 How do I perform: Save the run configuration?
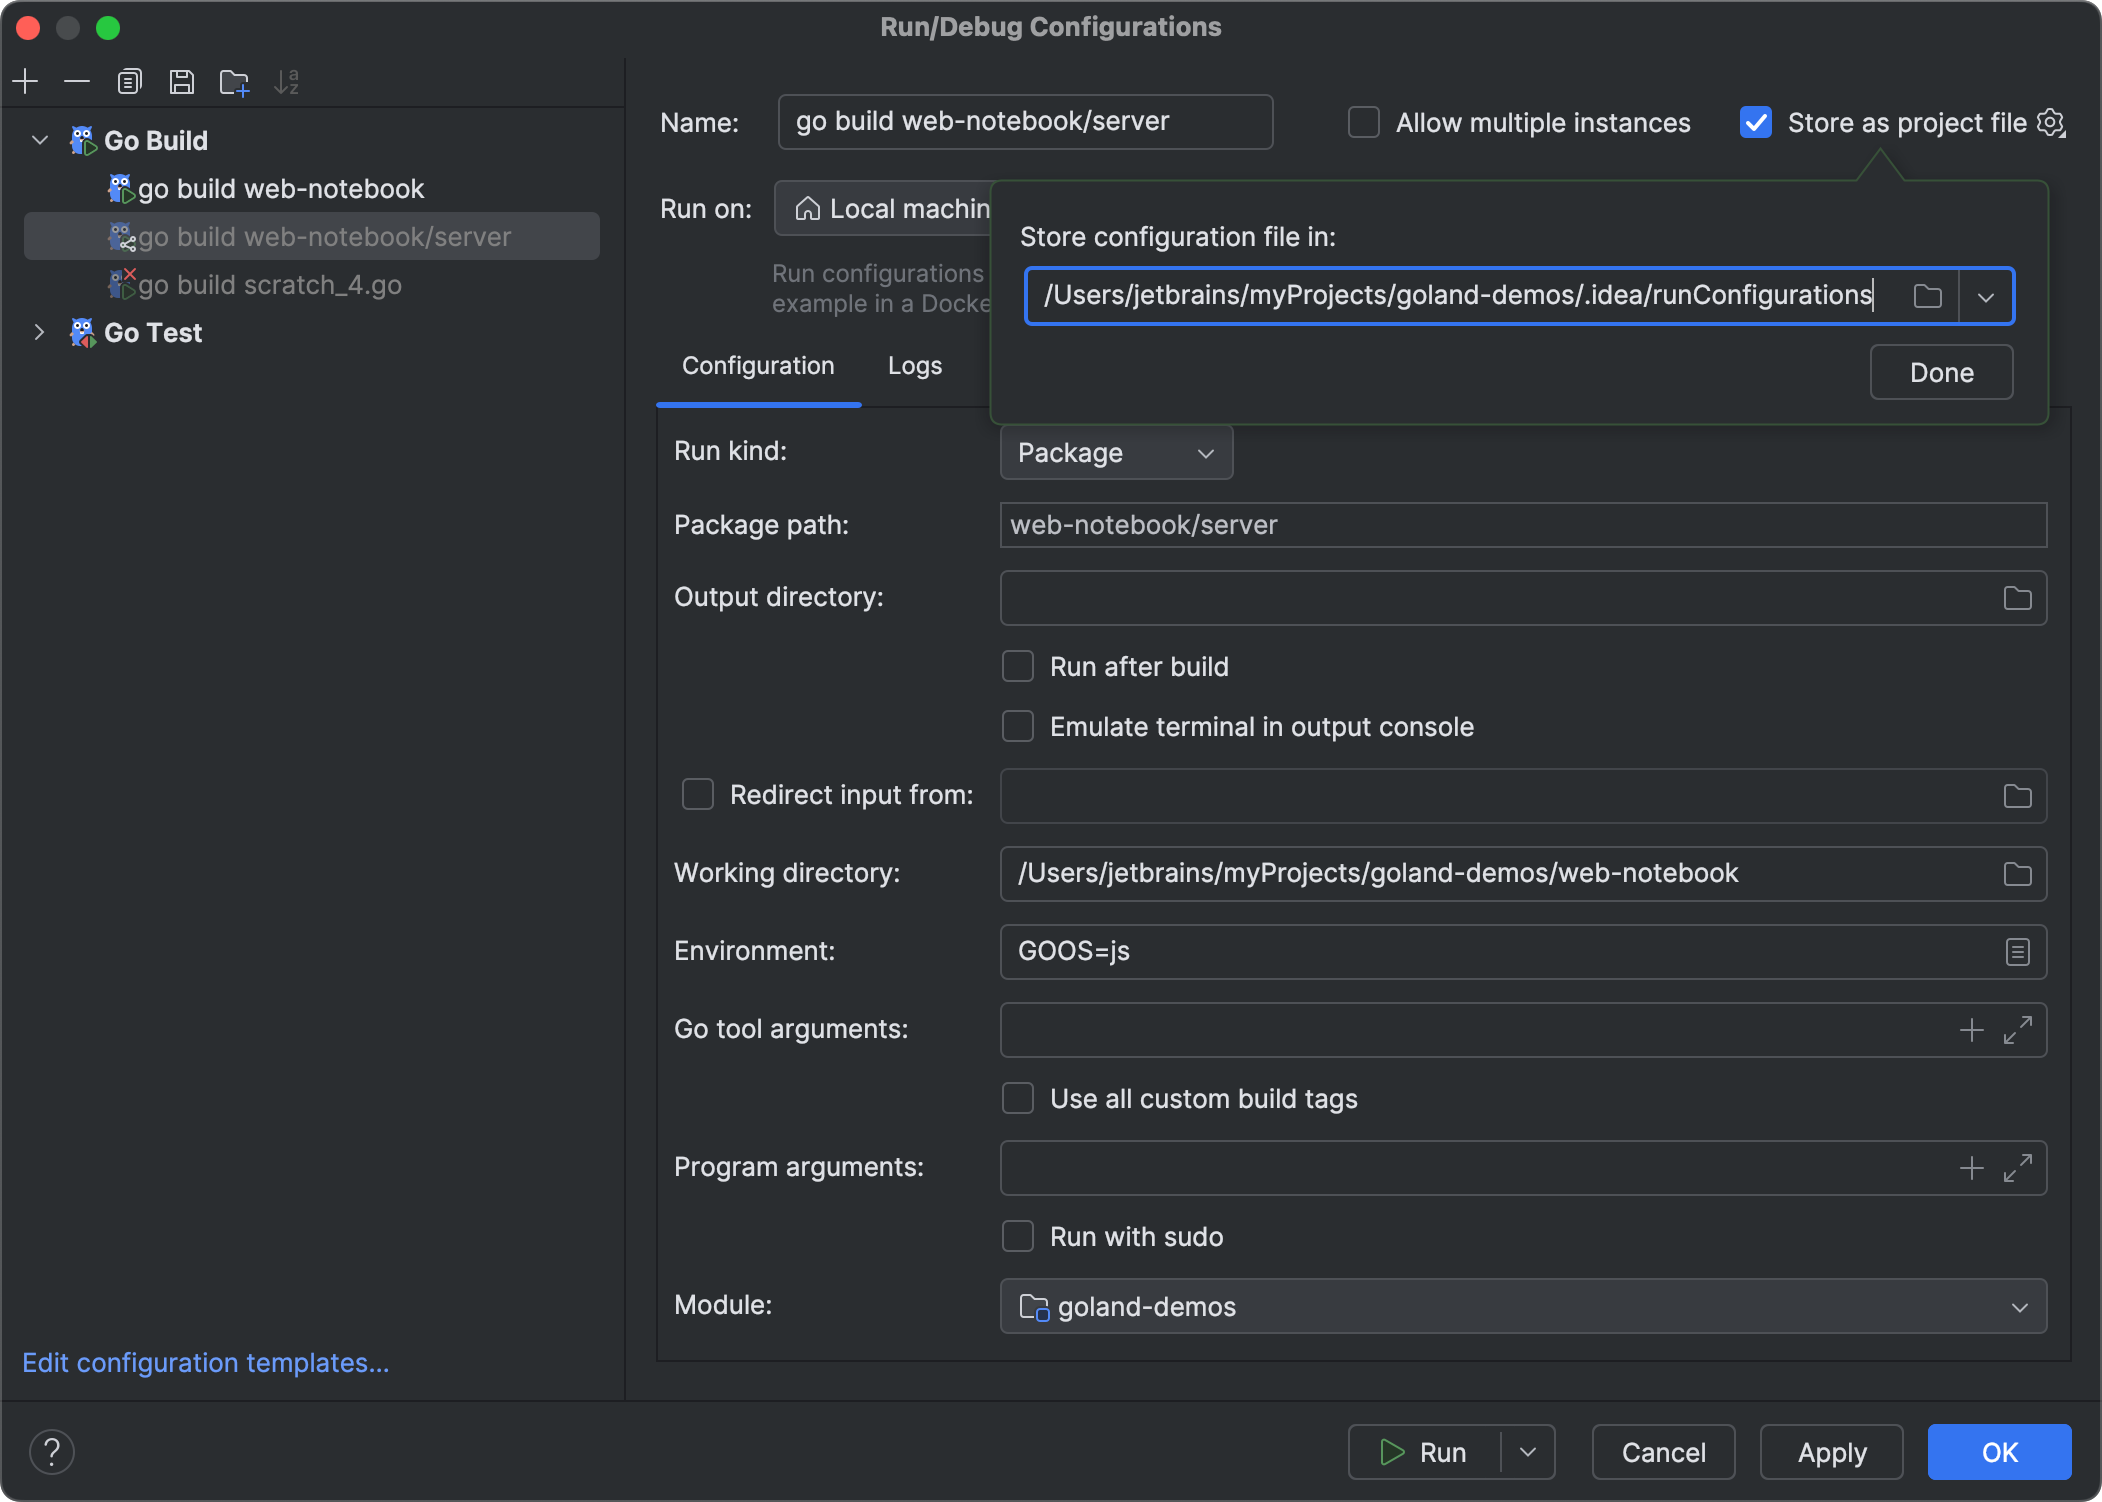(182, 81)
